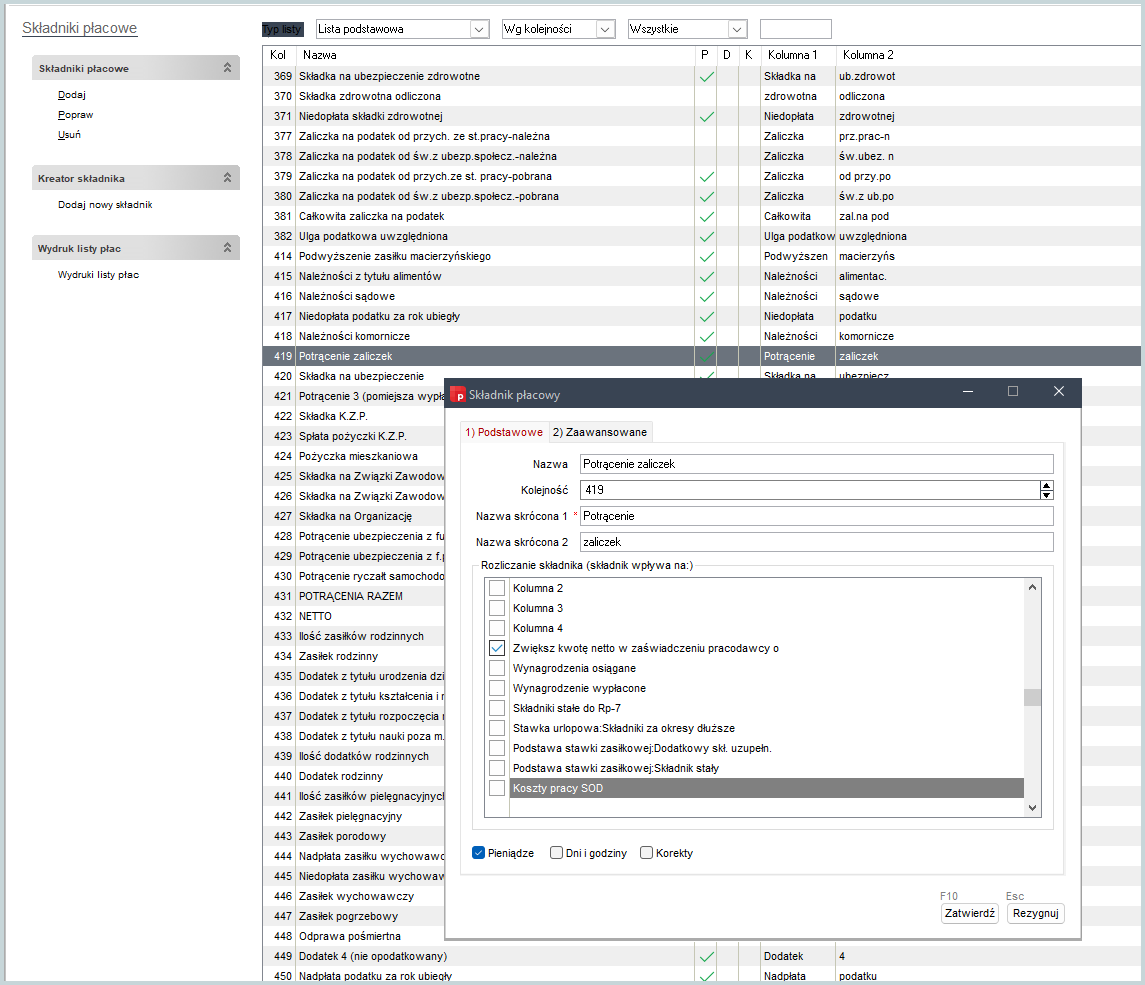Check the Koszty pracy SOD checkbox
Image resolution: width=1145 pixels, height=985 pixels.
pos(497,788)
